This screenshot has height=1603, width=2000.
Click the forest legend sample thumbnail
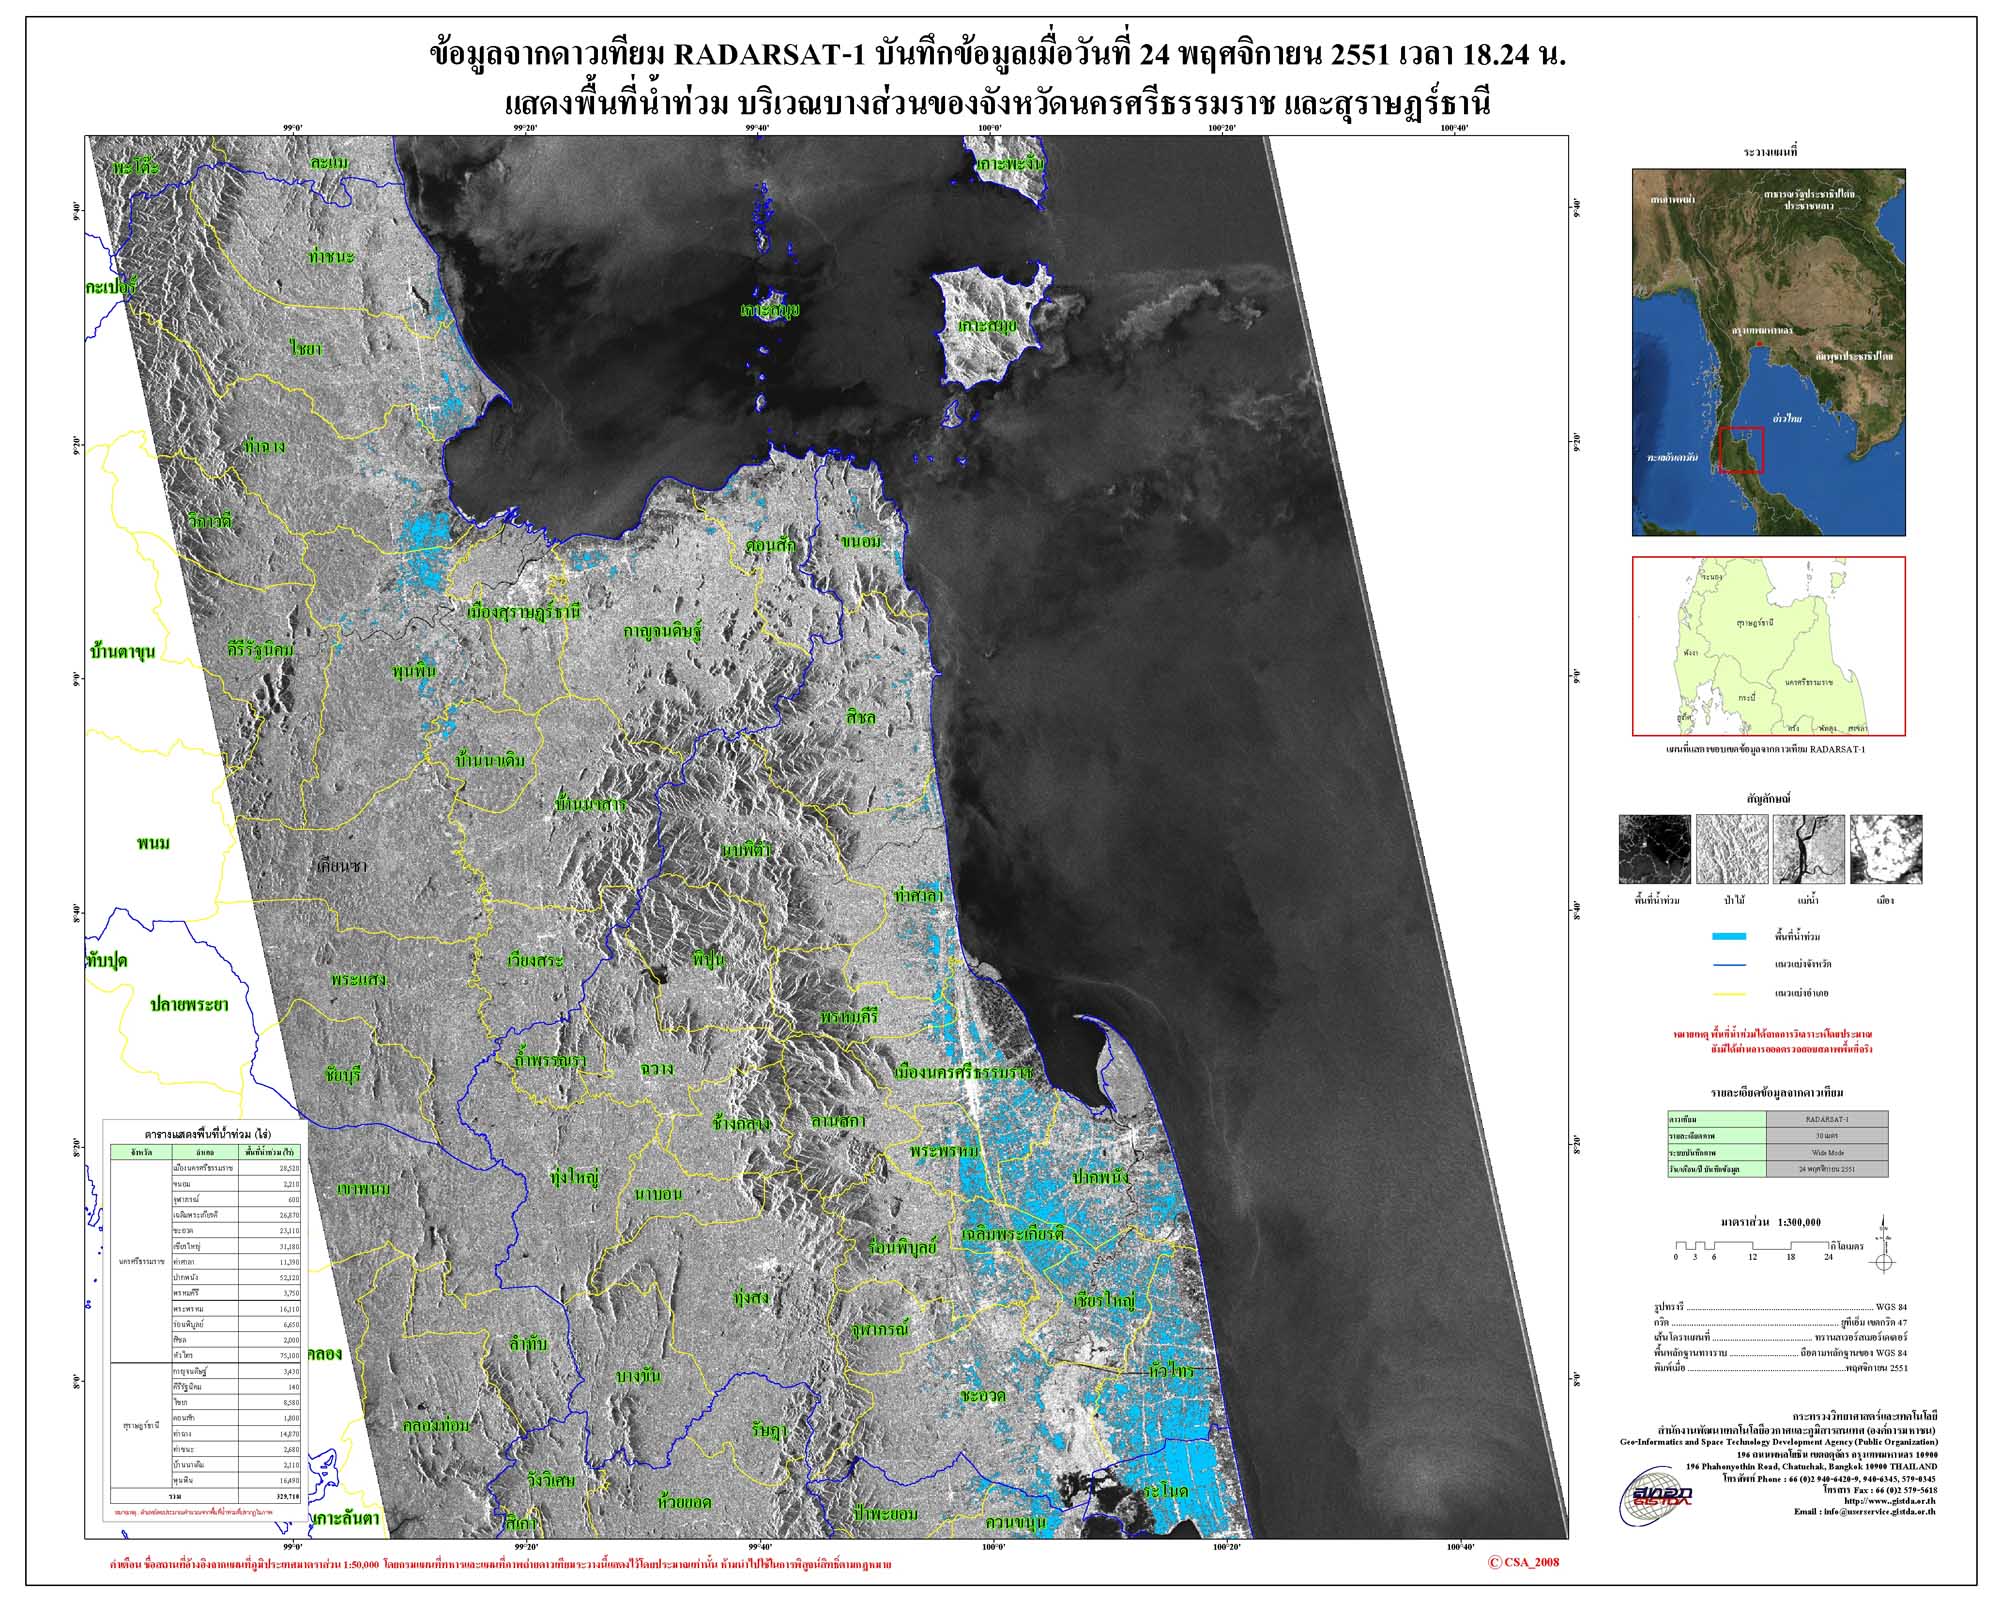(x=1732, y=849)
